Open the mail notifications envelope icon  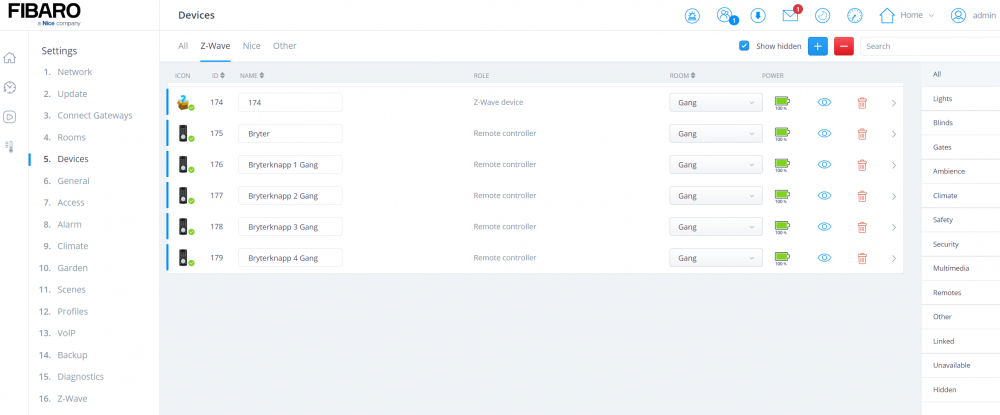click(x=790, y=16)
